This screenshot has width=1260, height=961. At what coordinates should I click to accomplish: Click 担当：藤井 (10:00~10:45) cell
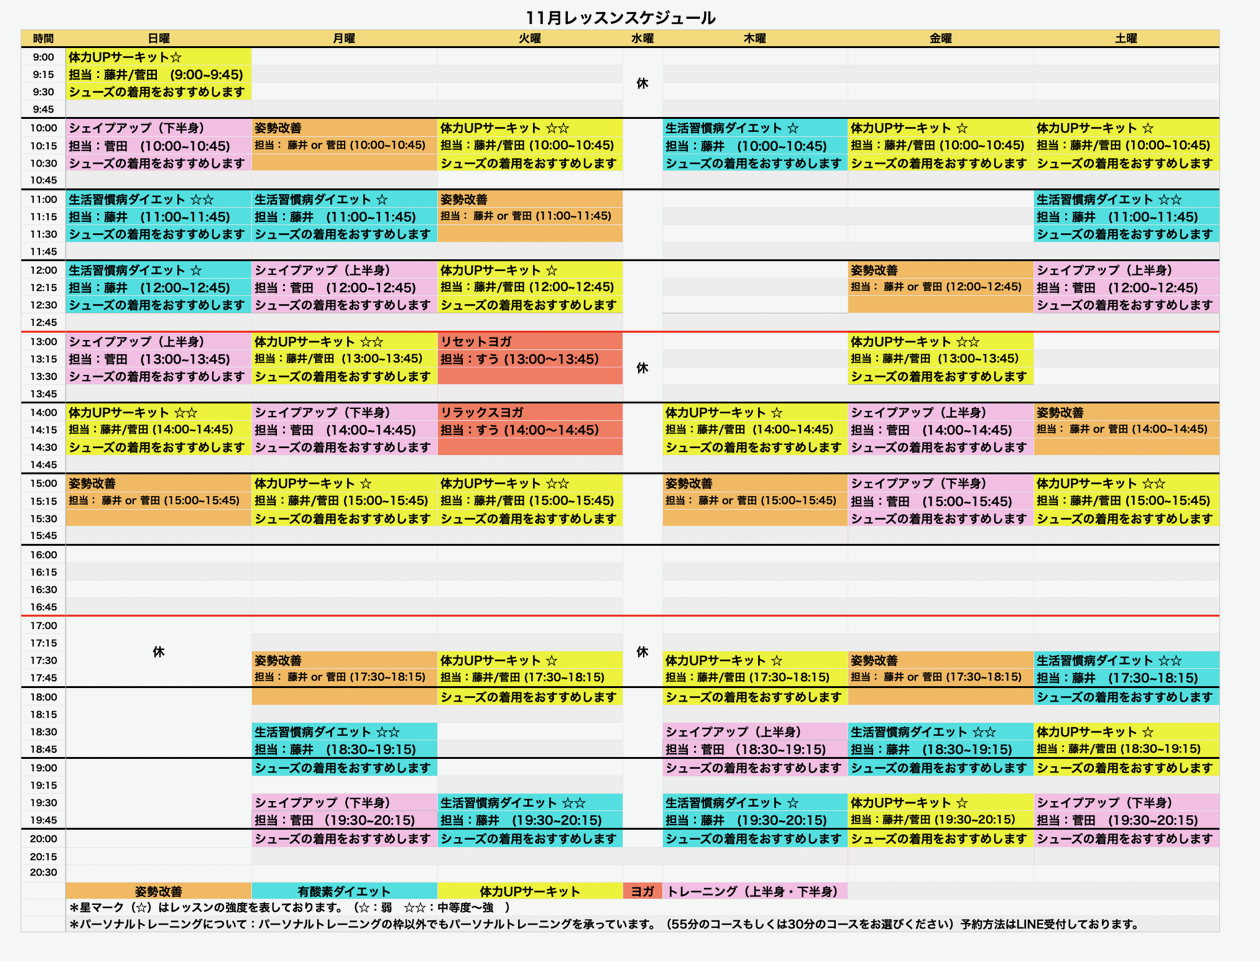pos(755,146)
